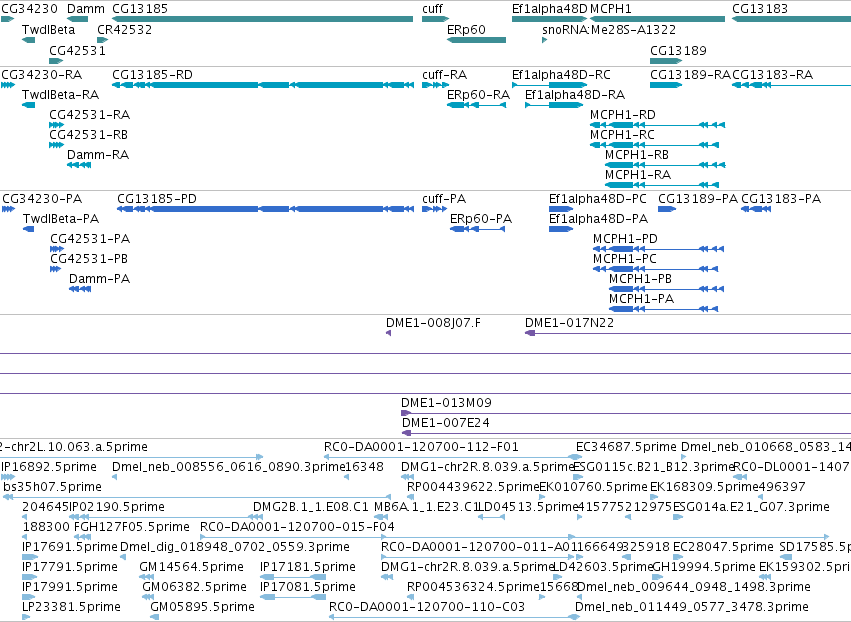Select the CG13185 gene label
Viewport: 851px width, 622px height.
tap(140, 9)
